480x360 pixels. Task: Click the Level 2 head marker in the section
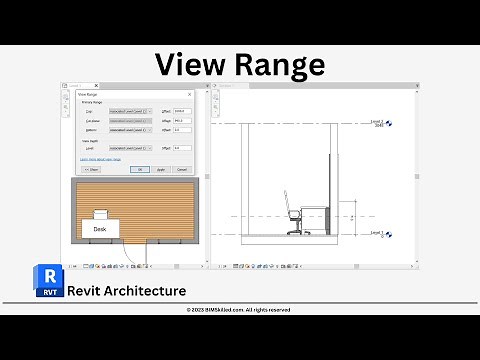click(389, 124)
